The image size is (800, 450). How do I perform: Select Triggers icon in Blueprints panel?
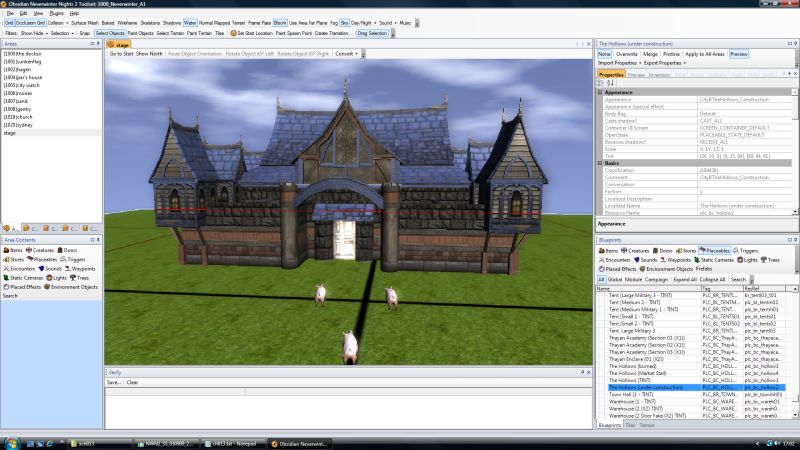[736, 251]
